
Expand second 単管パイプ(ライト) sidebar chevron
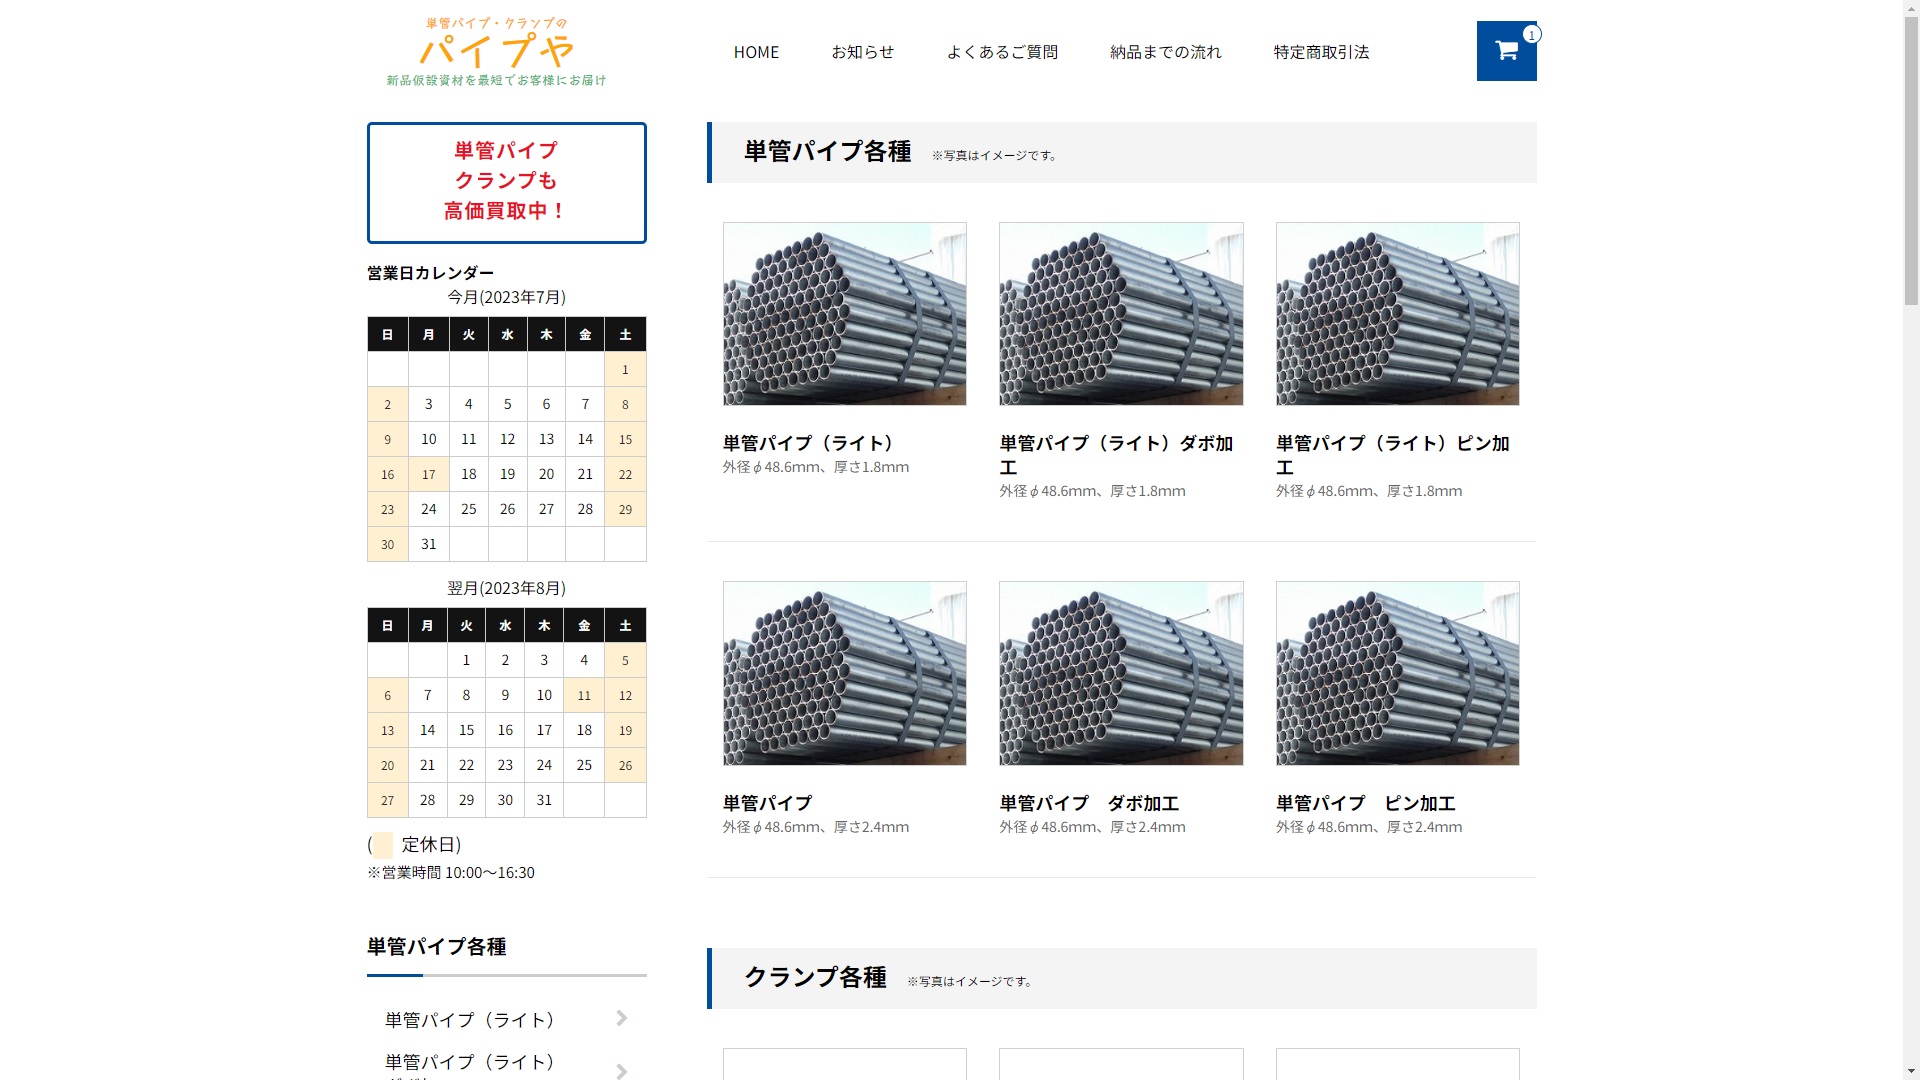622,1070
